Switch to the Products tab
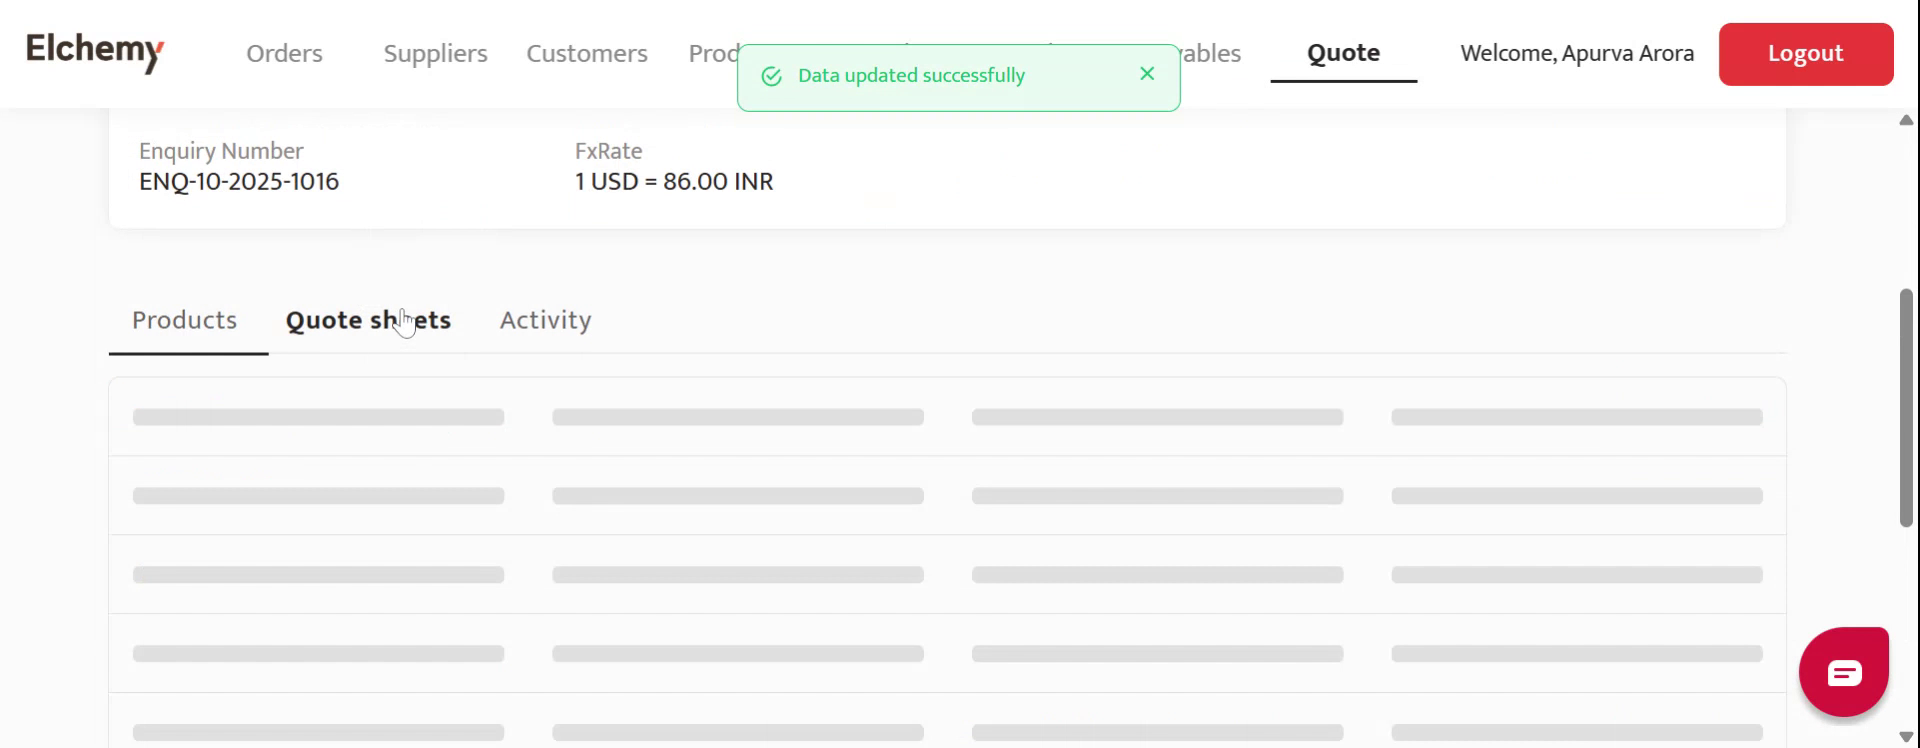This screenshot has width=1920, height=748. [x=185, y=320]
